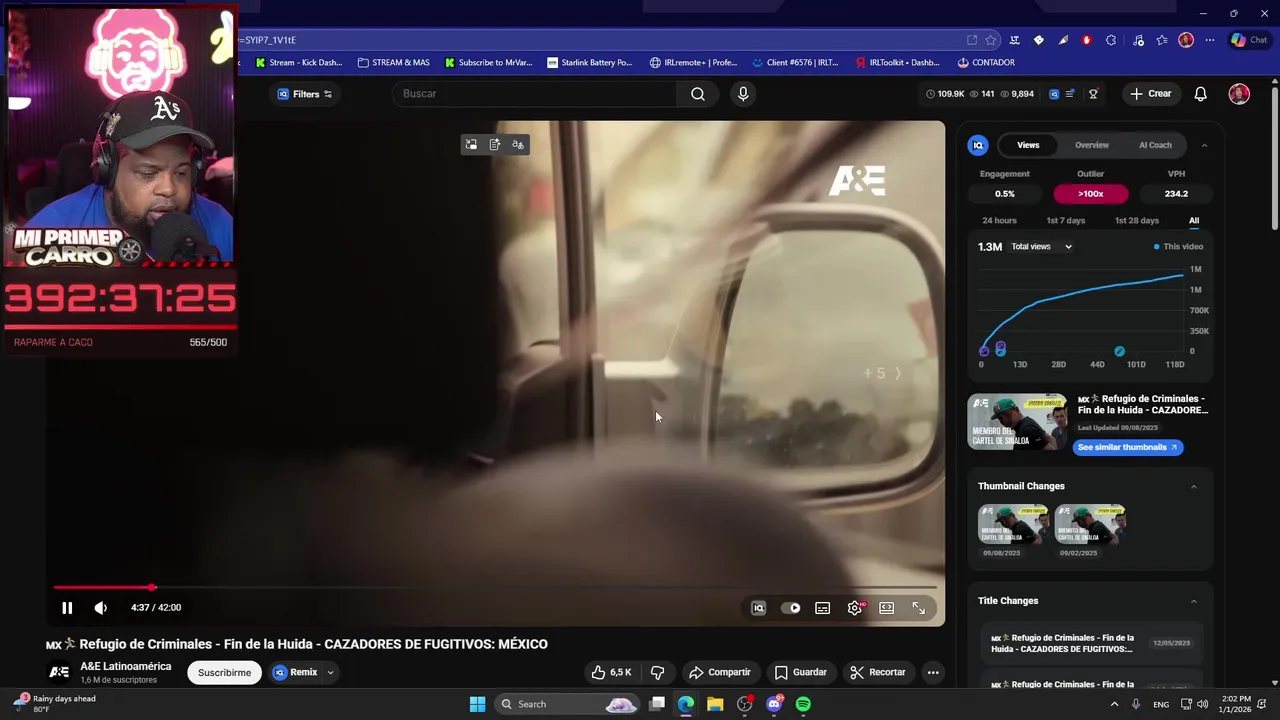Select the All time range
Viewport: 1280px width, 720px height.
click(x=1194, y=221)
